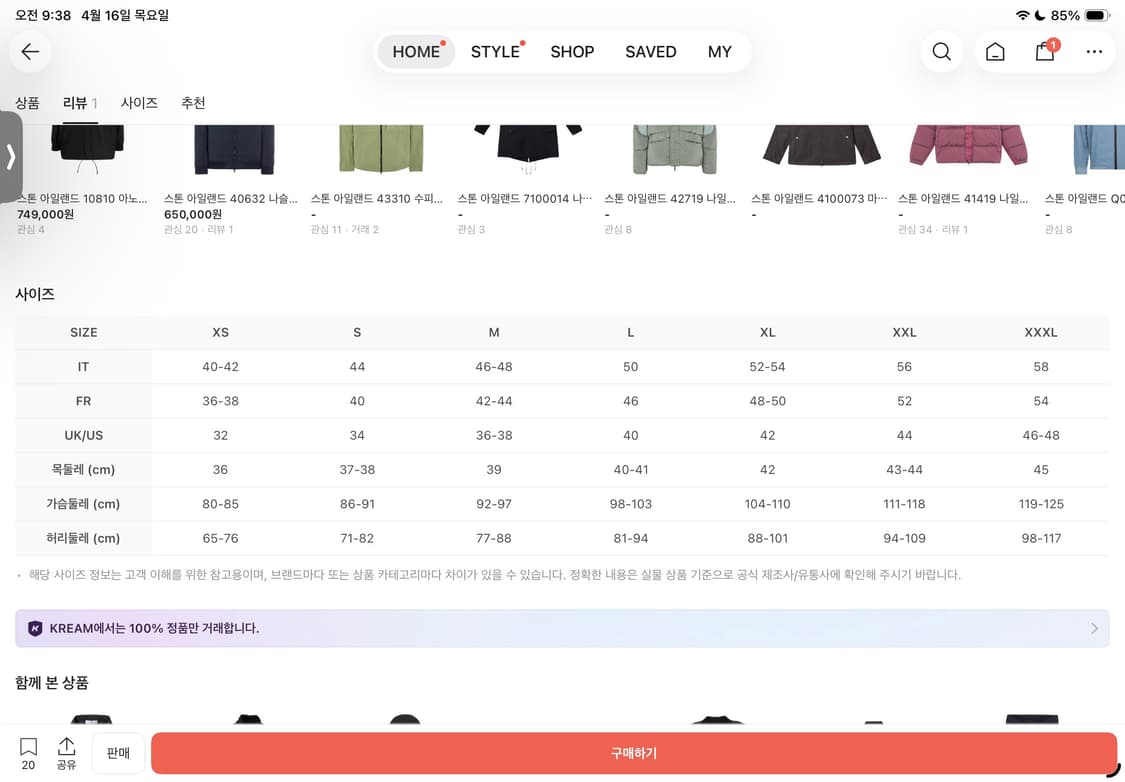Image resolution: width=1125 pixels, height=782 pixels.
Task: Tap the house icon next to search
Action: click(x=995, y=52)
